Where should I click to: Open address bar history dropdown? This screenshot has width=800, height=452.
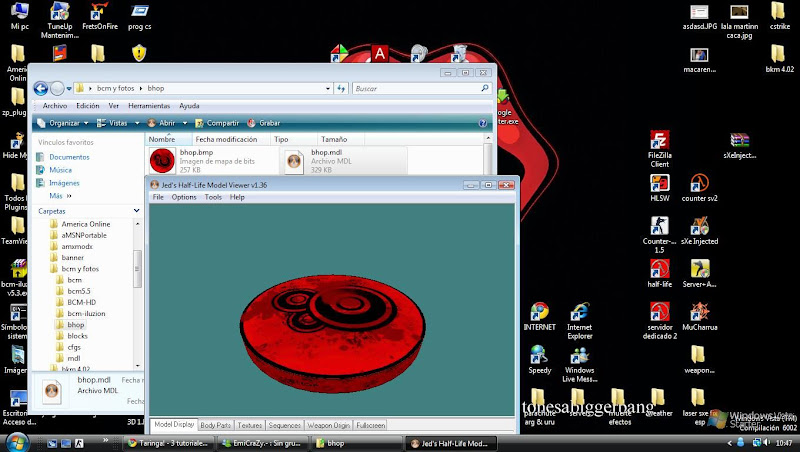click(328, 88)
